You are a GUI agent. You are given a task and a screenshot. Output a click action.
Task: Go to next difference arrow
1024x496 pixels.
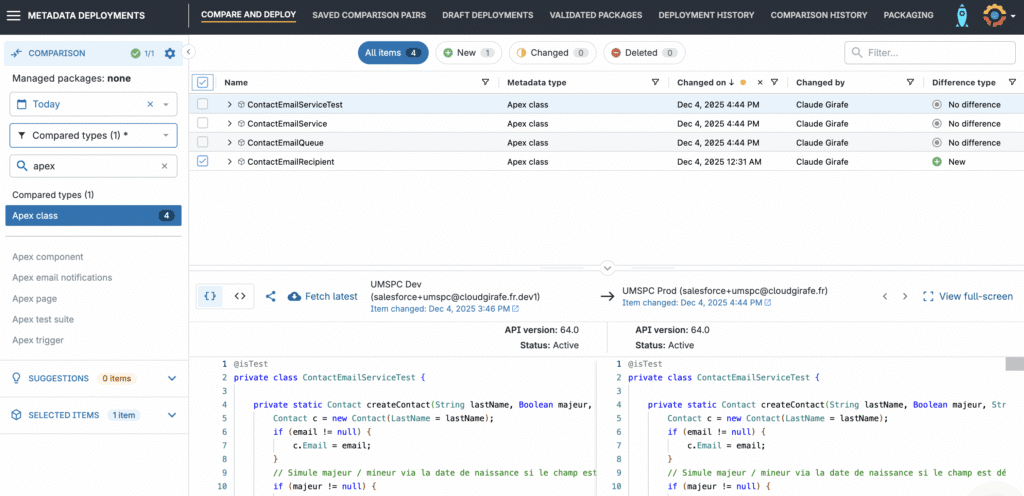point(905,296)
